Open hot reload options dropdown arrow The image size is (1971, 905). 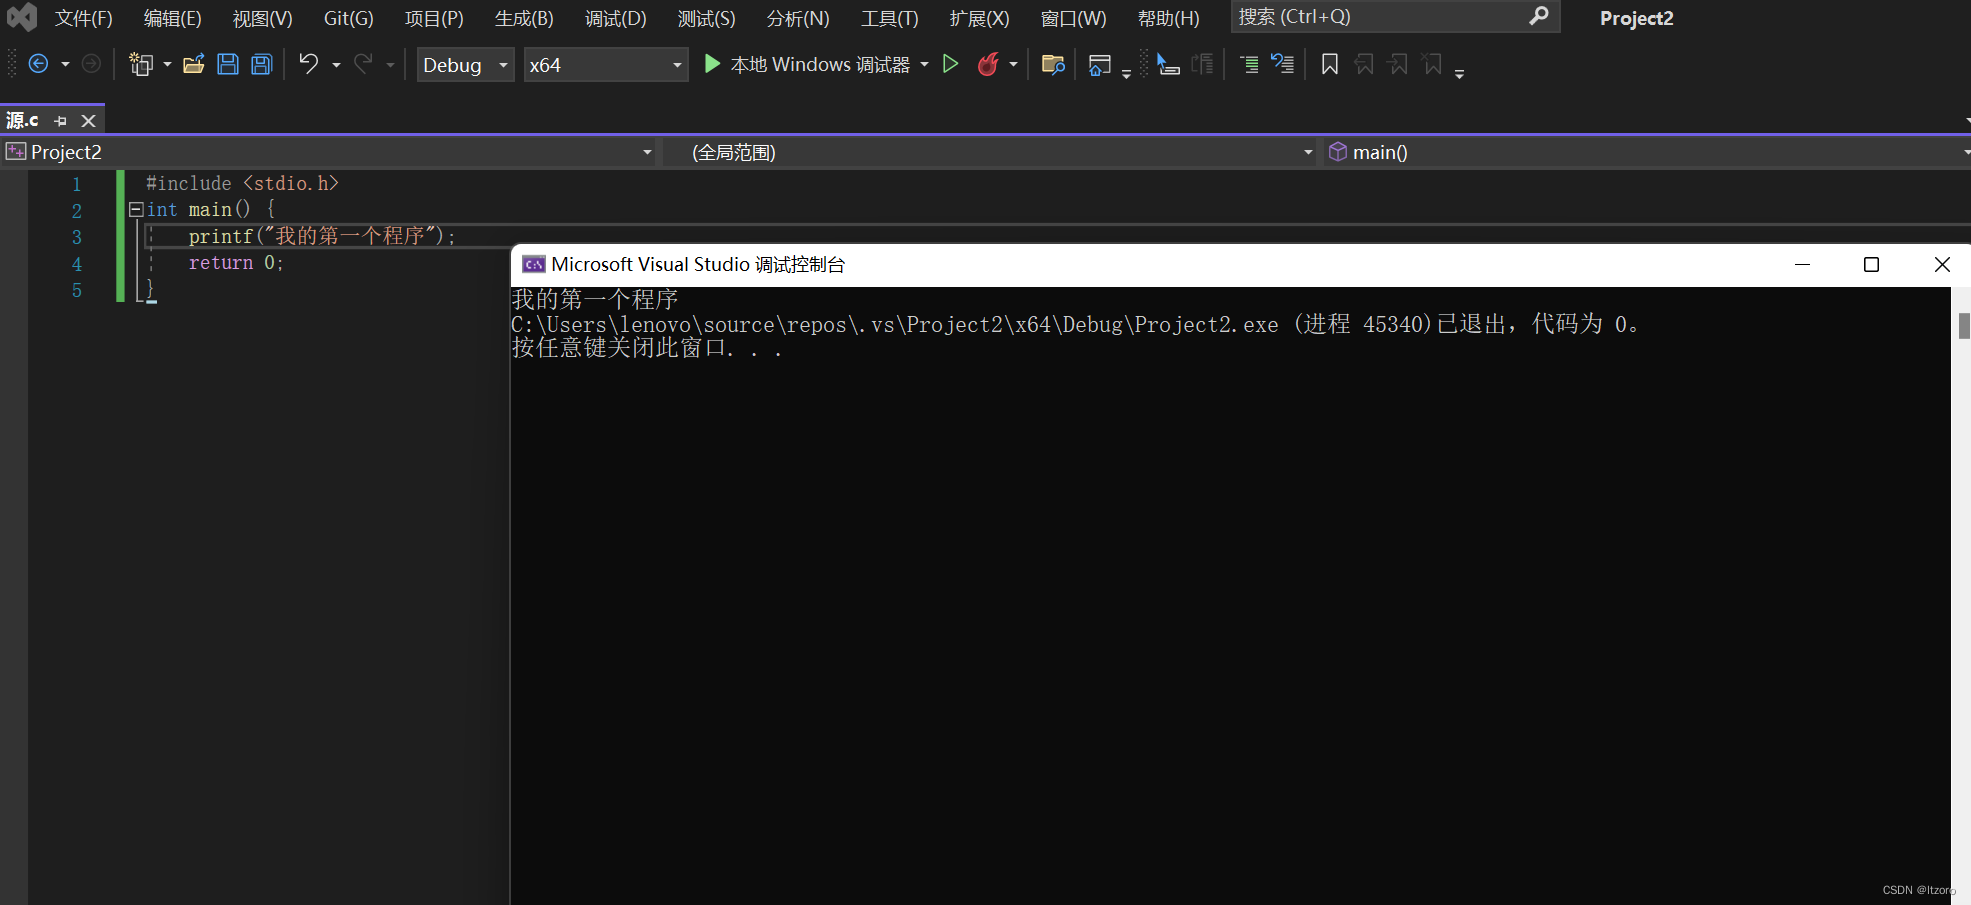pyautogui.click(x=1013, y=64)
